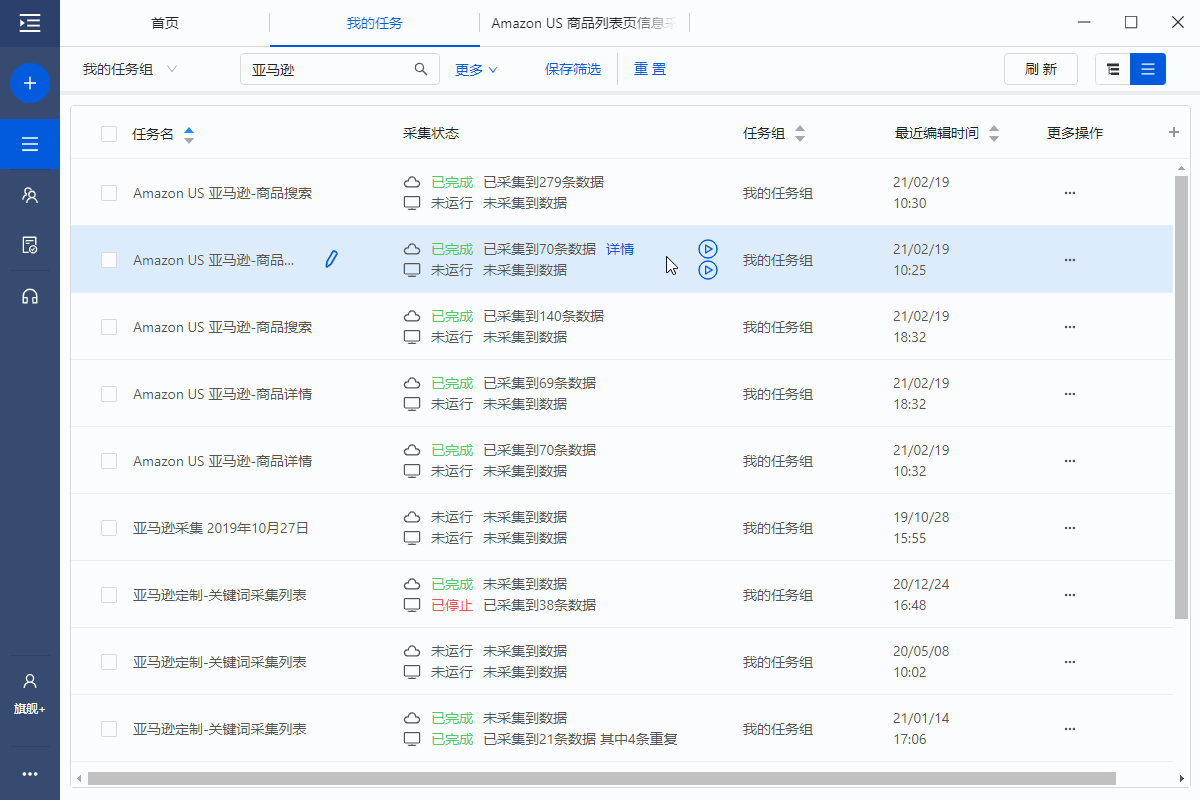Add a column with the plus icon
This screenshot has height=800, width=1200.
click(x=1174, y=132)
